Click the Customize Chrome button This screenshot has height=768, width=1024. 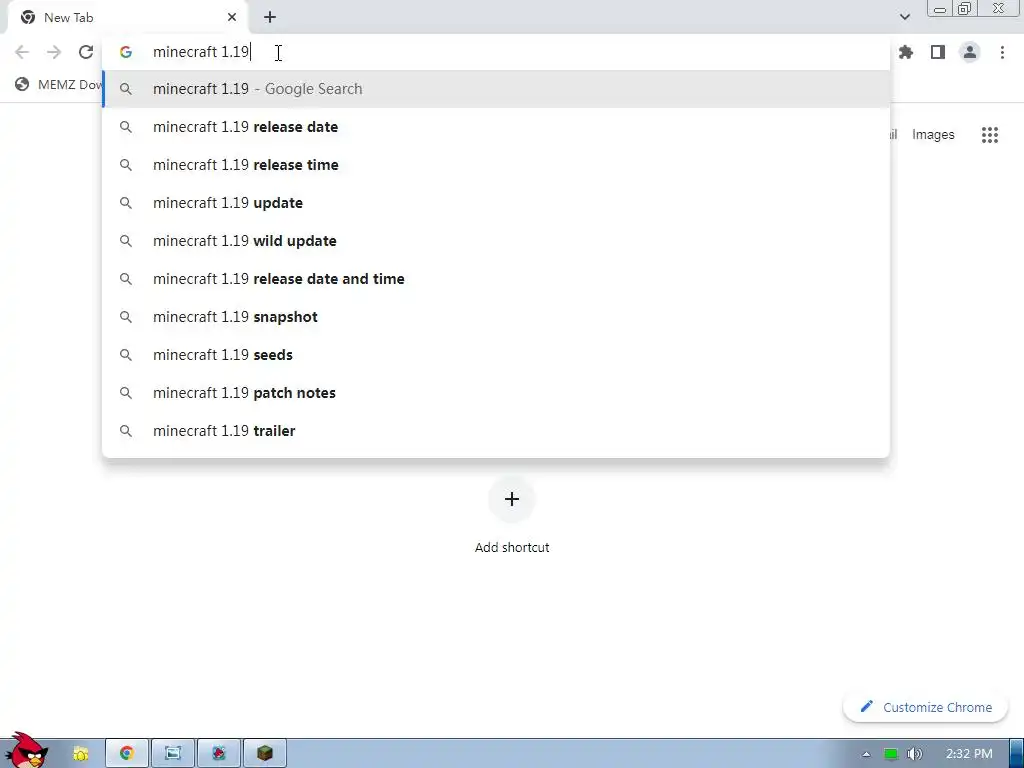[925, 707]
